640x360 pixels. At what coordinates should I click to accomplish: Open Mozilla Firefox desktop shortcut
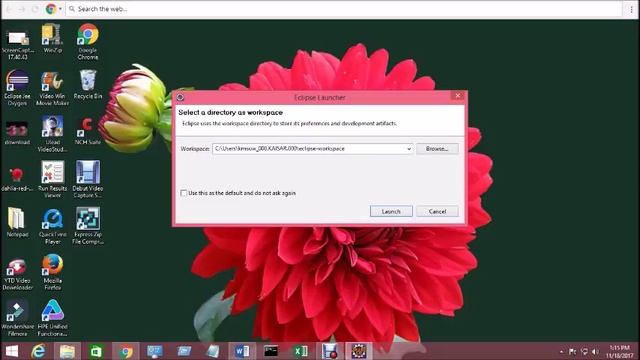[53, 272]
